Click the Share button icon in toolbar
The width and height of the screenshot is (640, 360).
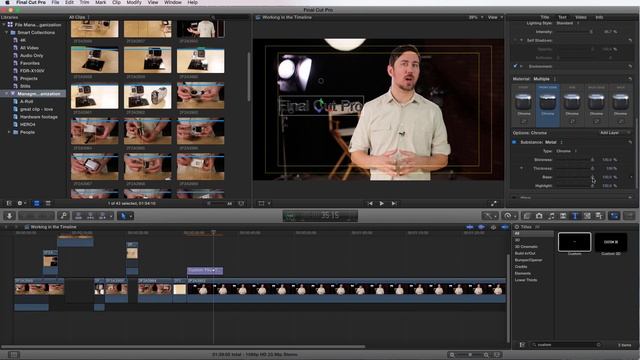tap(629, 216)
